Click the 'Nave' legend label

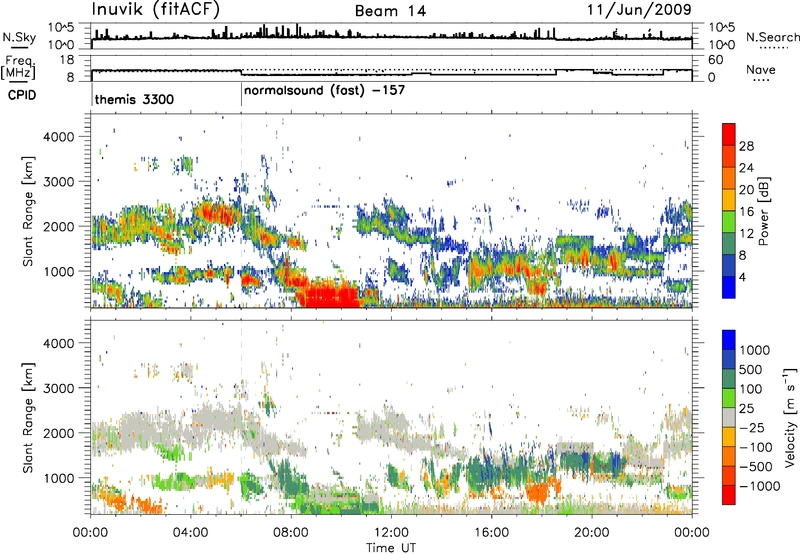[761, 69]
